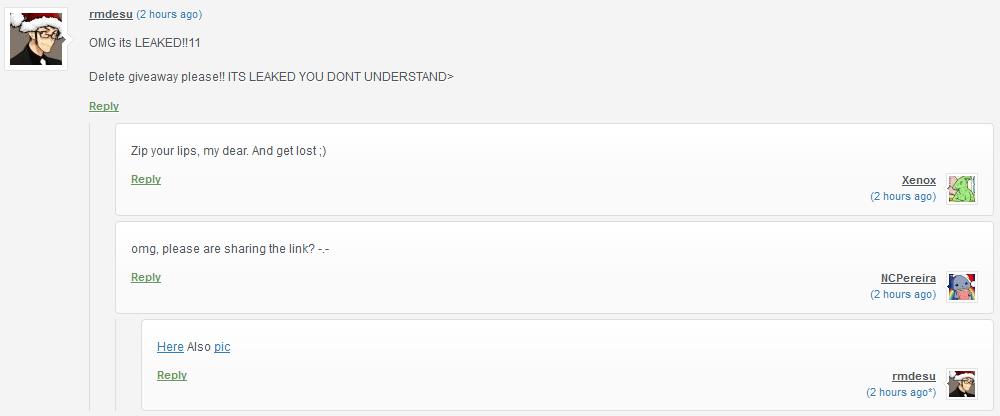
Task: Click the timestamp under NCPereira's name
Action: coord(903,294)
